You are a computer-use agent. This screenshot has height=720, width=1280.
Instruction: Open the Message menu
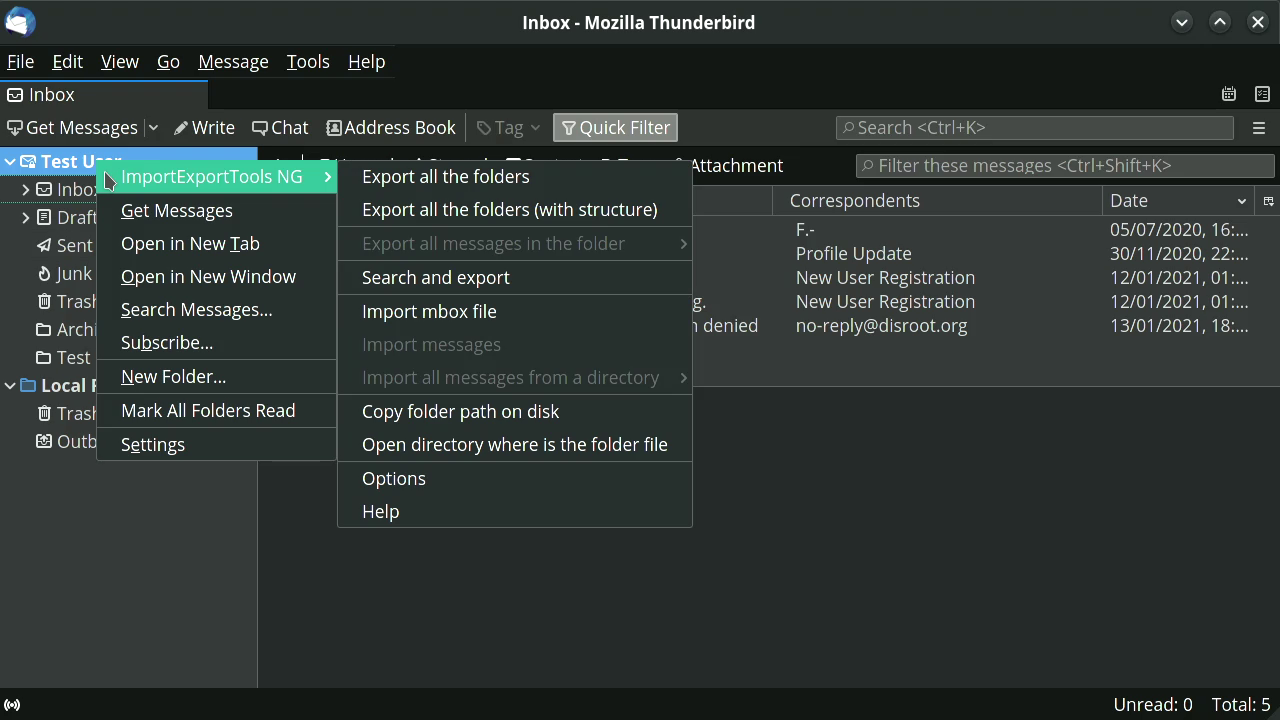point(233,62)
